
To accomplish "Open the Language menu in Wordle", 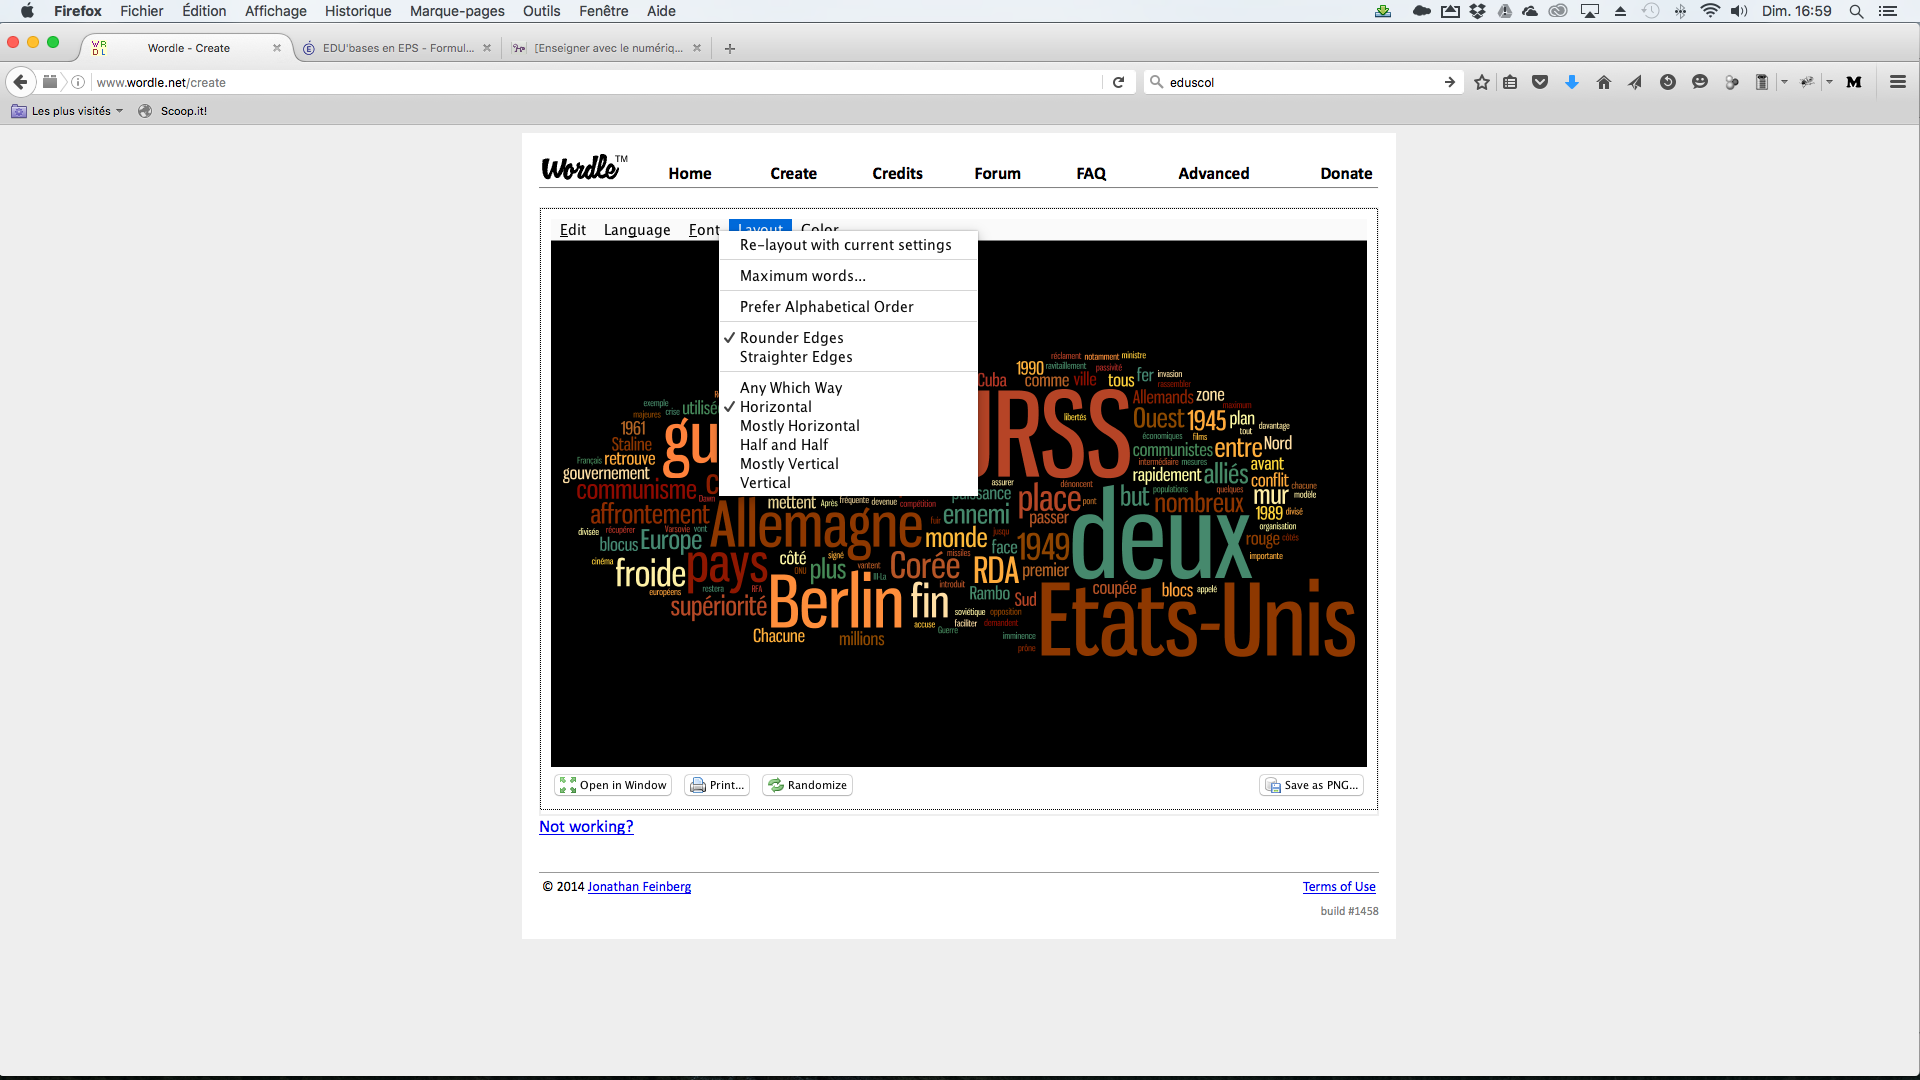I will click(x=637, y=230).
